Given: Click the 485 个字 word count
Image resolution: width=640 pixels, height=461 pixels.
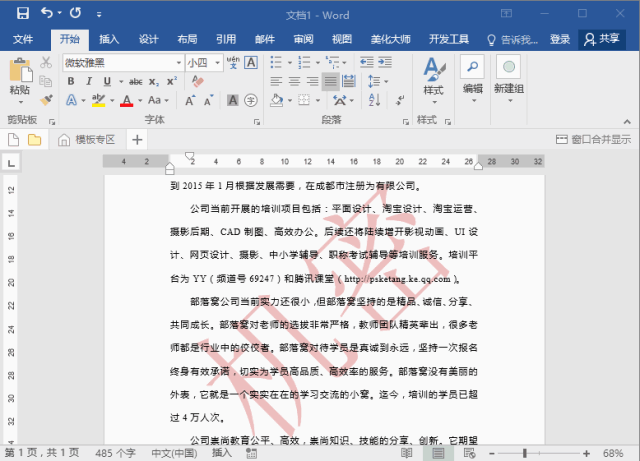Looking at the screenshot, I should (x=116, y=453).
